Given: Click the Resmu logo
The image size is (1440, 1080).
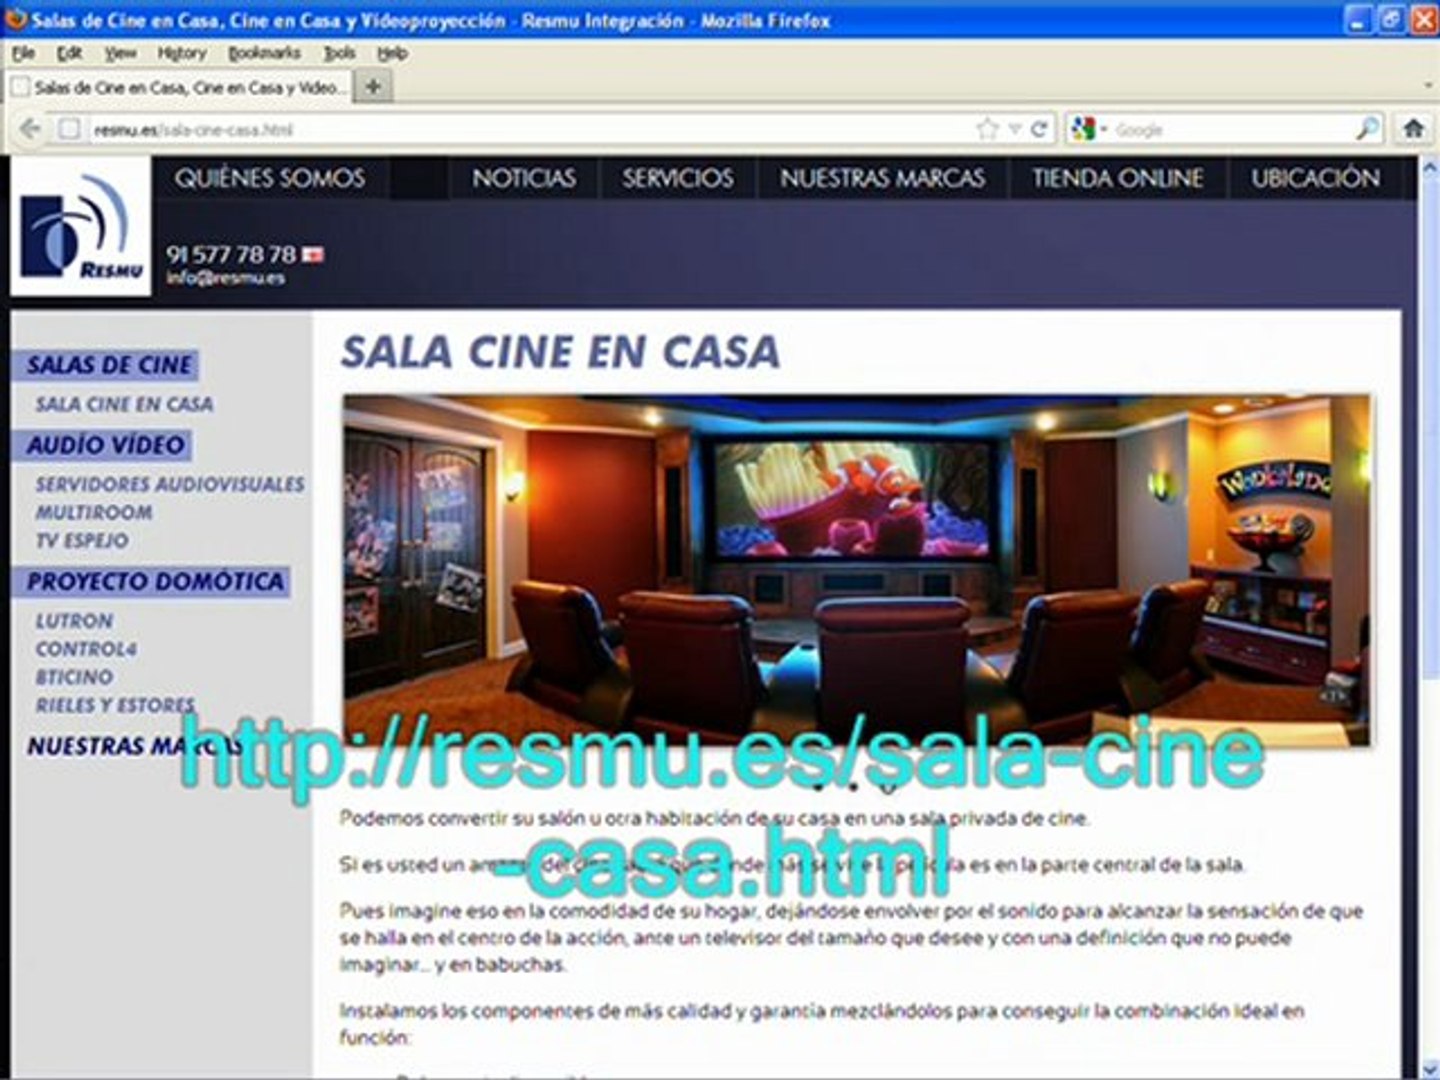Looking at the screenshot, I should pyautogui.click(x=81, y=229).
